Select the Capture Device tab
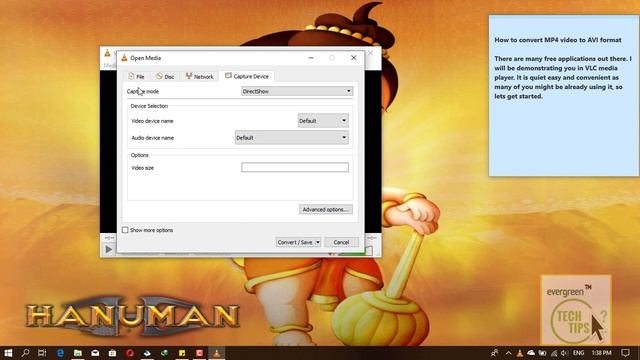Viewport: 640px width, 360px height. pyautogui.click(x=247, y=76)
